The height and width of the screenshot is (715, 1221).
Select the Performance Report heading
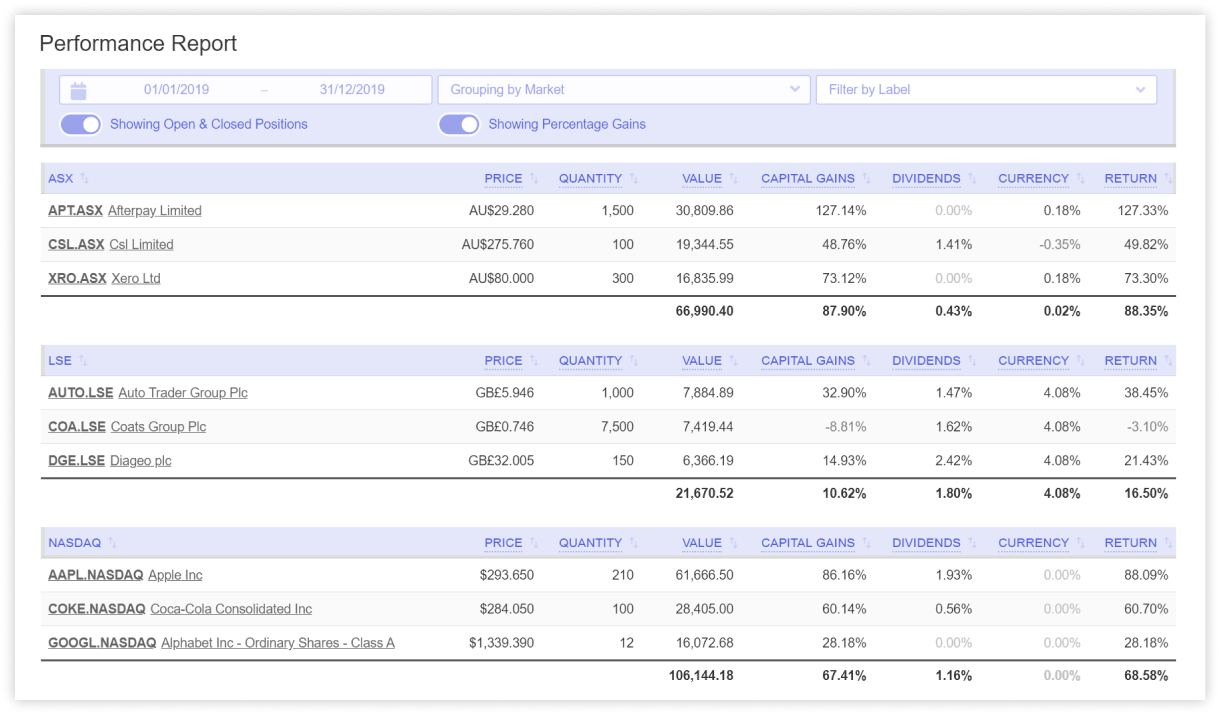pyautogui.click(x=138, y=44)
